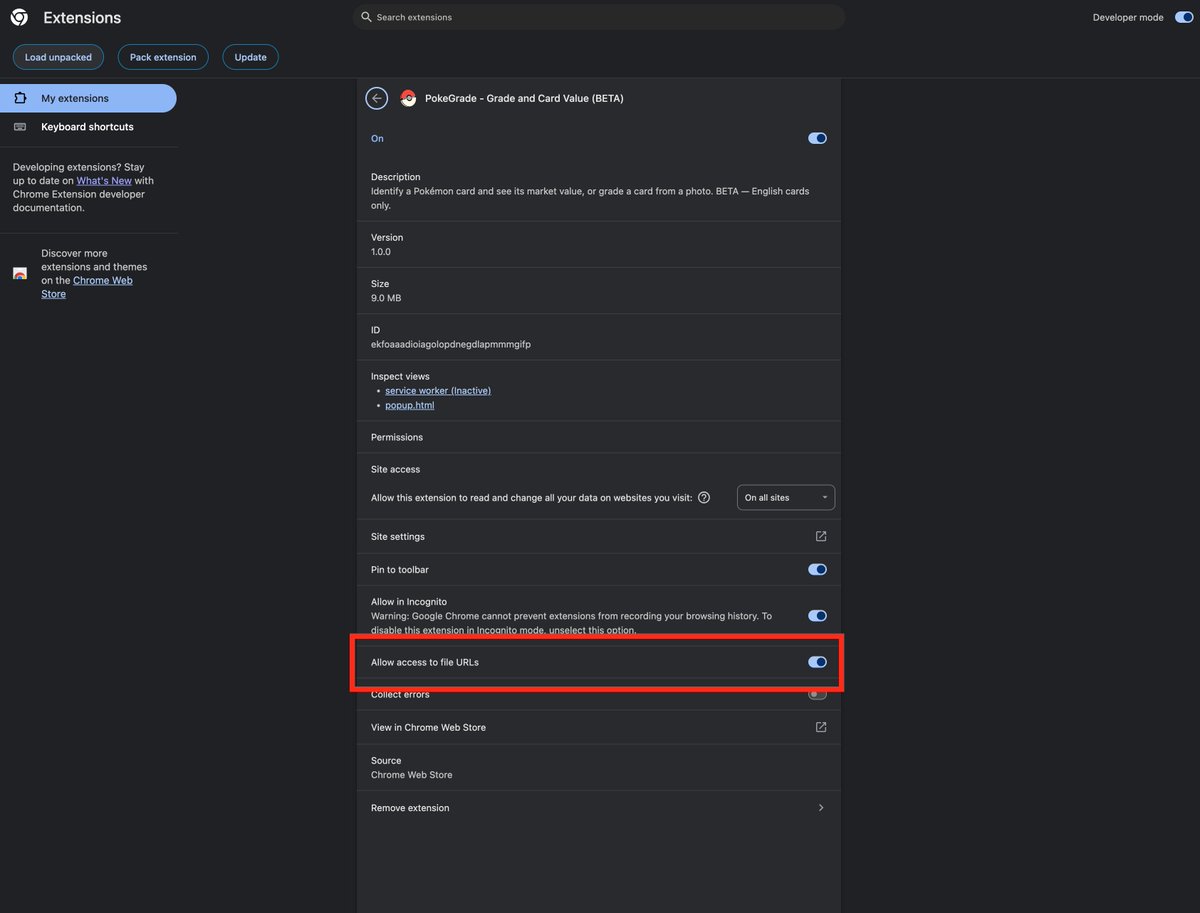This screenshot has height=913, width=1200.
Task: Focus the Search extensions field
Action: [599, 17]
